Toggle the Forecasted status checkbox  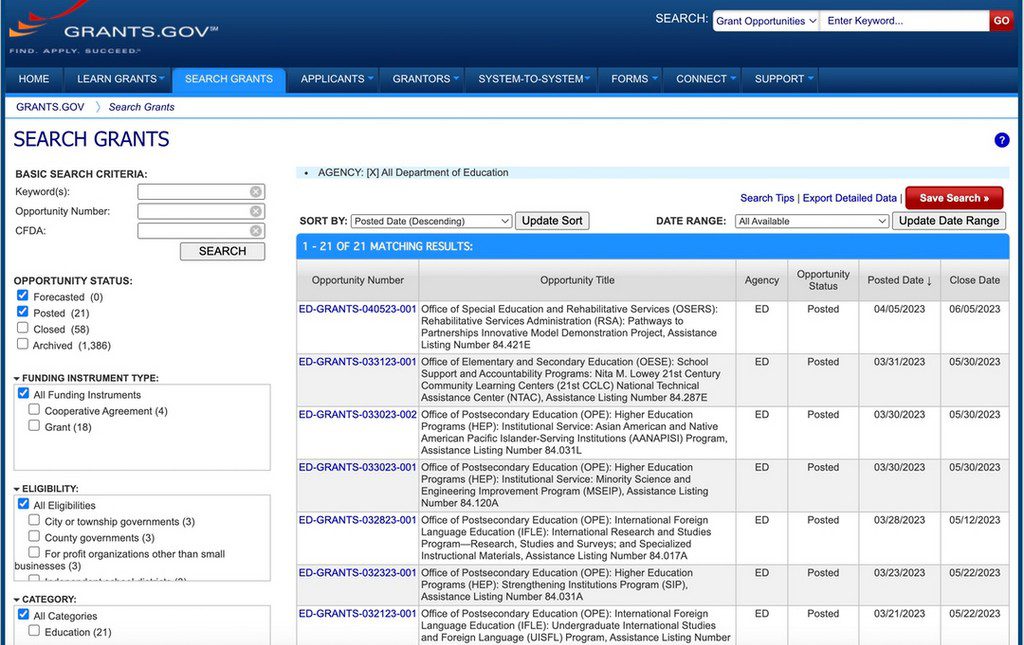(x=23, y=296)
